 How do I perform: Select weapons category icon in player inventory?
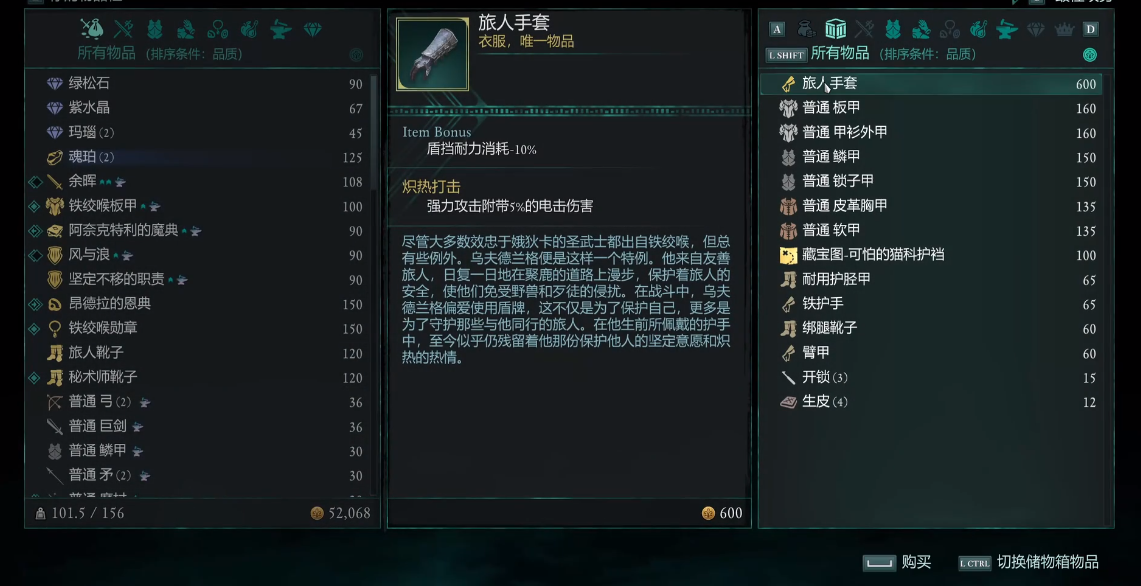124,29
